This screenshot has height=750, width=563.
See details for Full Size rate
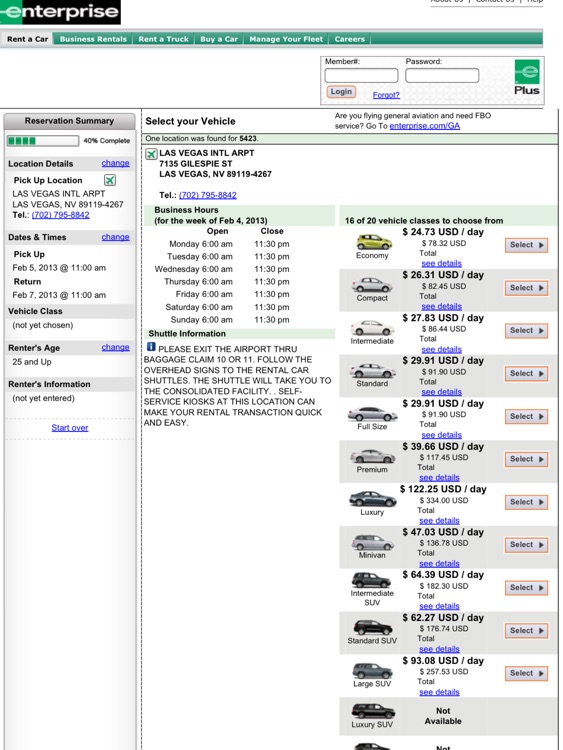pyautogui.click(x=442, y=435)
